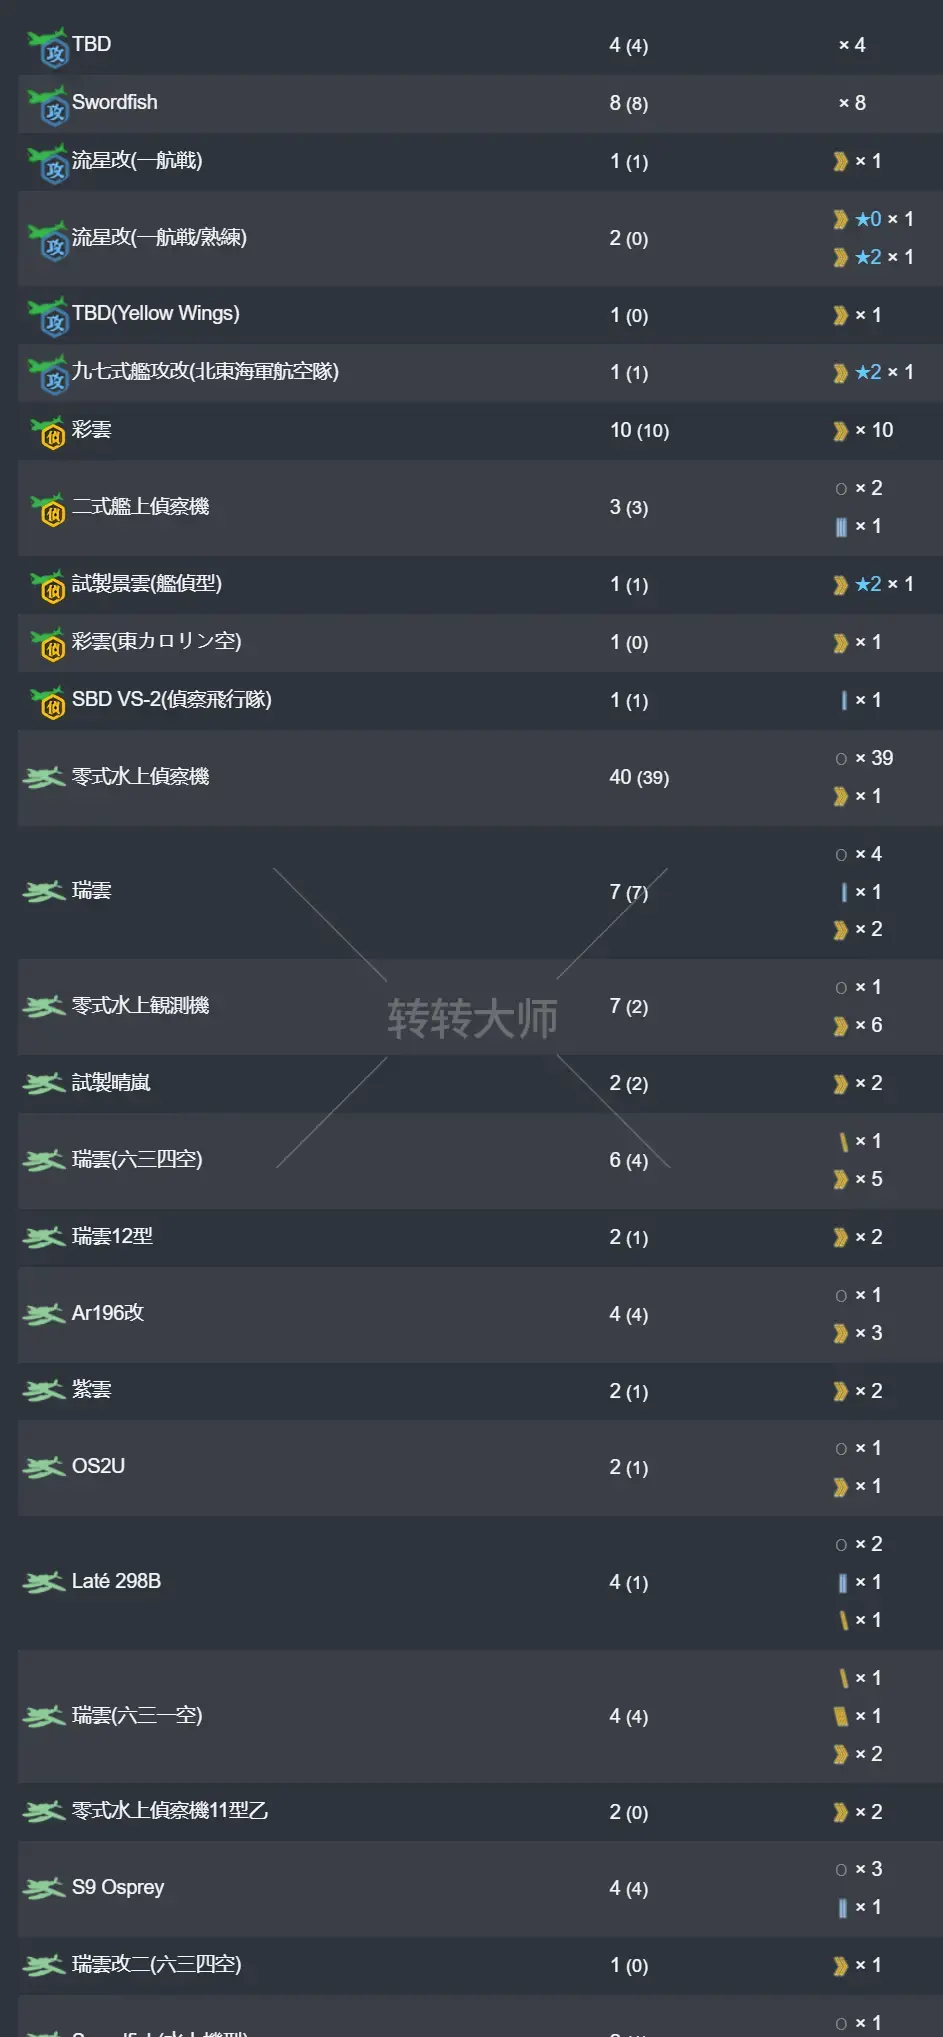Click the yellow proficiency chevron in the 瑞雲12型 row
Image resolution: width=943 pixels, height=2037 pixels.
point(841,1238)
